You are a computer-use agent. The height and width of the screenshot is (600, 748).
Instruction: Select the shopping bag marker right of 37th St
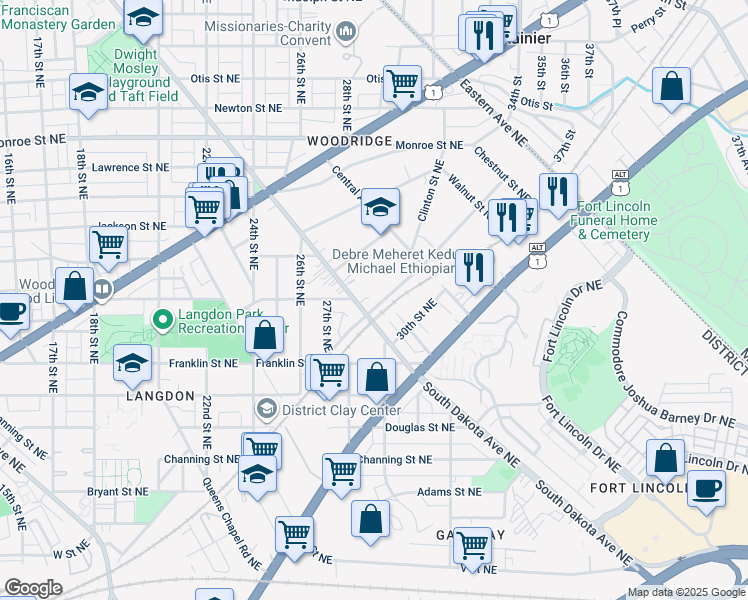671,87
